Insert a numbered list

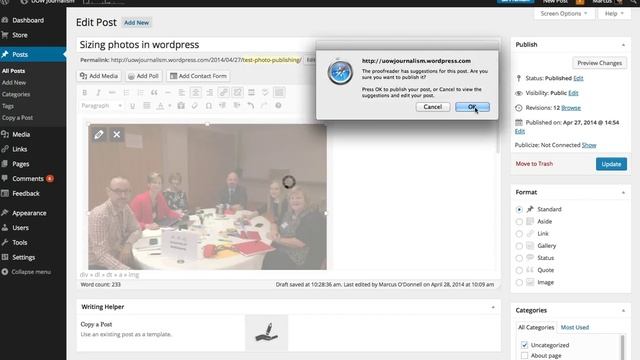[x=140, y=93]
